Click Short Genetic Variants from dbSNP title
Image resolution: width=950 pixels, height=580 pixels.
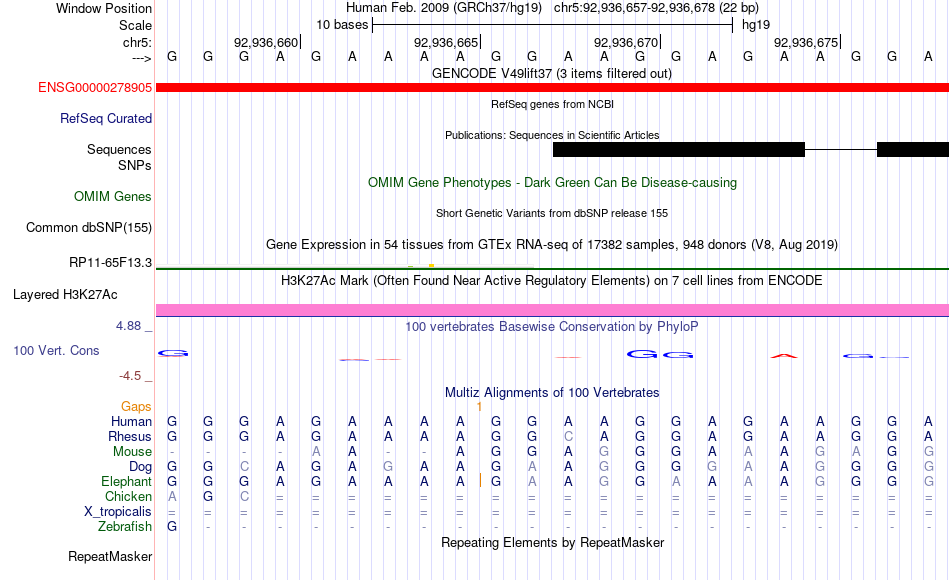(x=552, y=213)
